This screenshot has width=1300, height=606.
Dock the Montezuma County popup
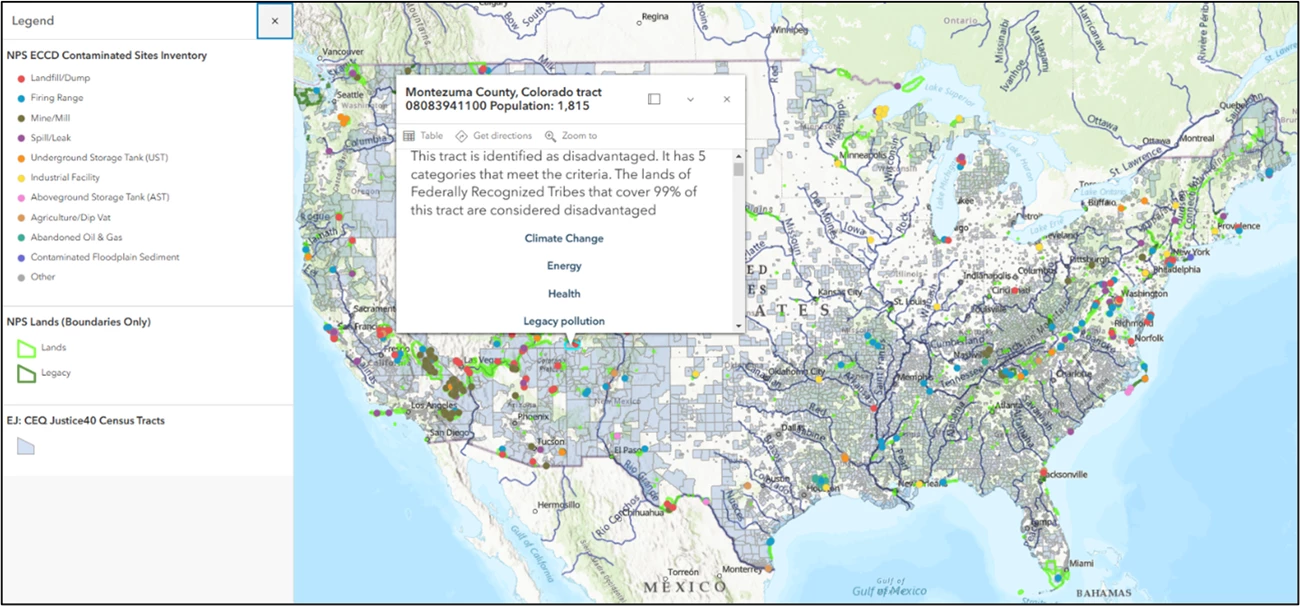point(654,99)
